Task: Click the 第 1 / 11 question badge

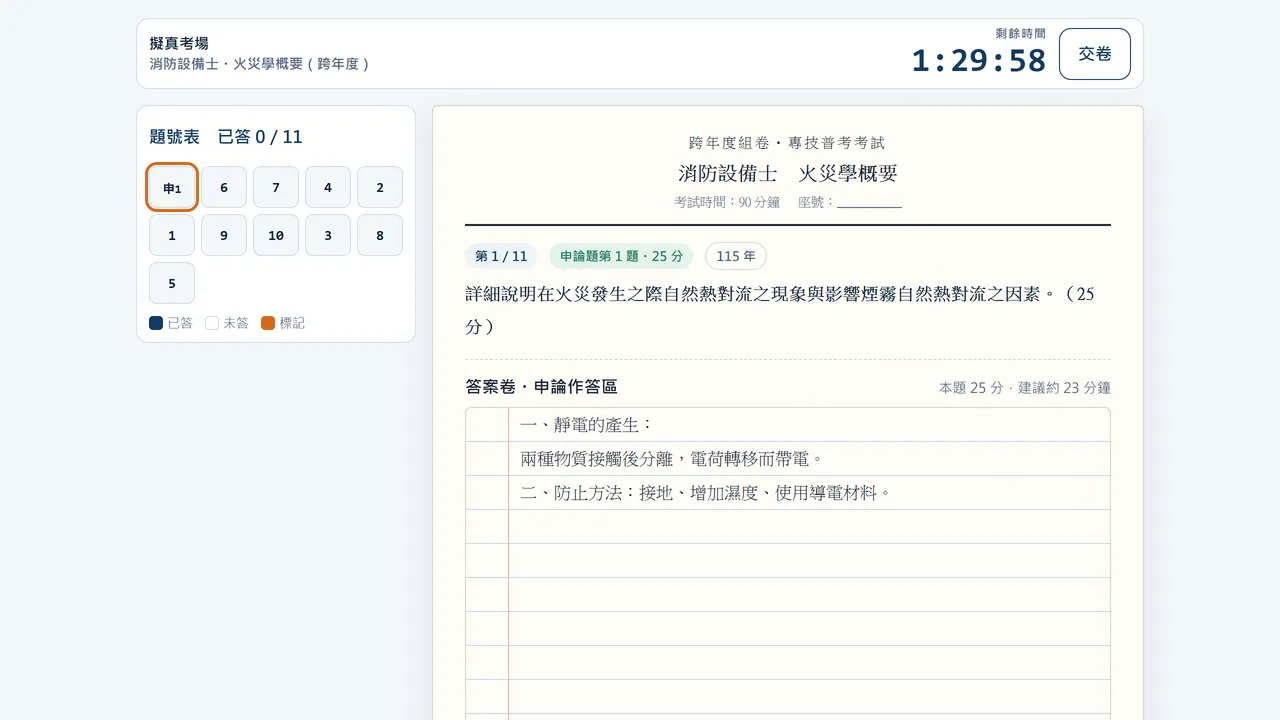Action: (x=501, y=256)
